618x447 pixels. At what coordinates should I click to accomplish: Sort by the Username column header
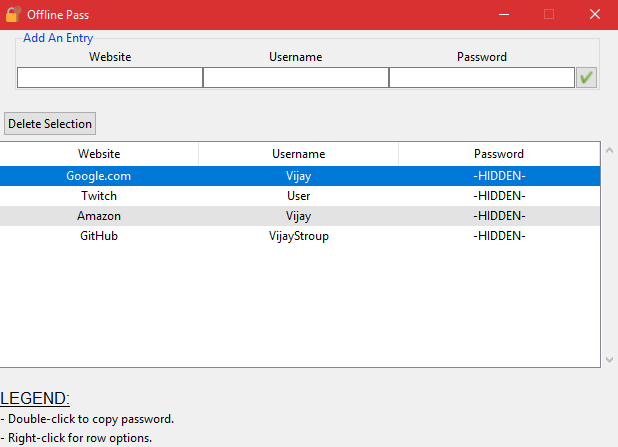coord(298,154)
